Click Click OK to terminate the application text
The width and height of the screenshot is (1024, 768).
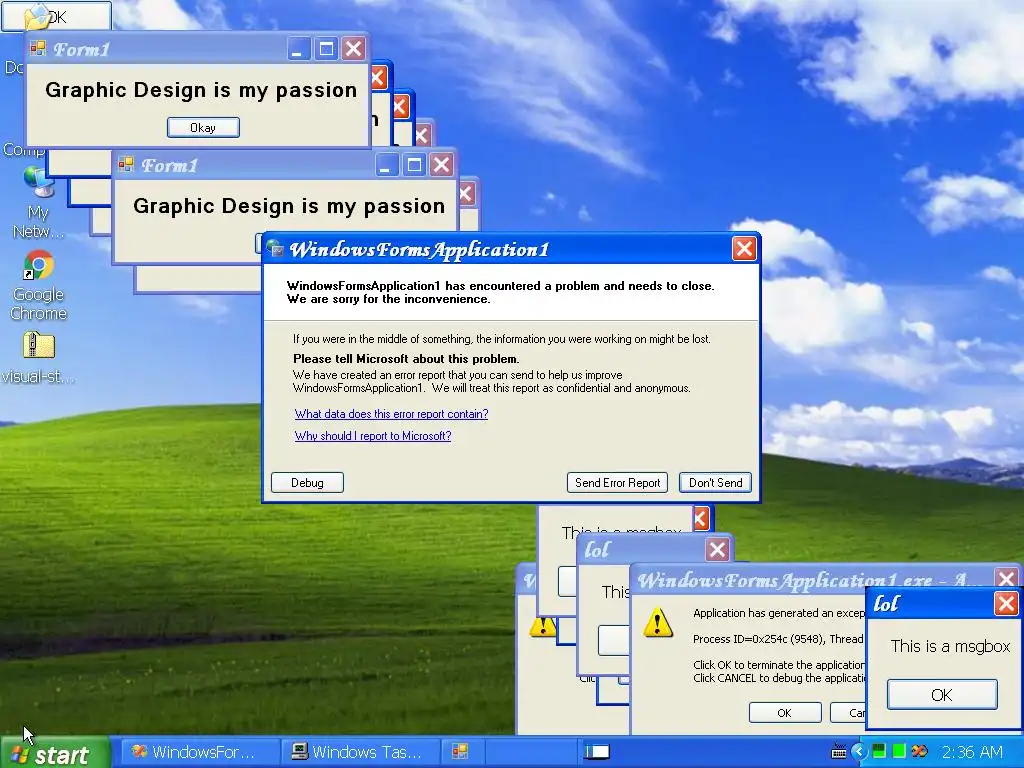click(x=779, y=665)
